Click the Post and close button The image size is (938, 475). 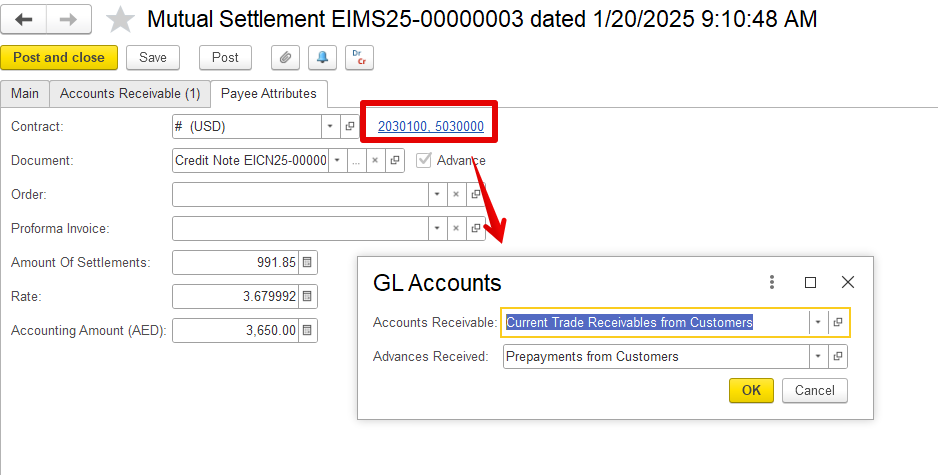59,57
